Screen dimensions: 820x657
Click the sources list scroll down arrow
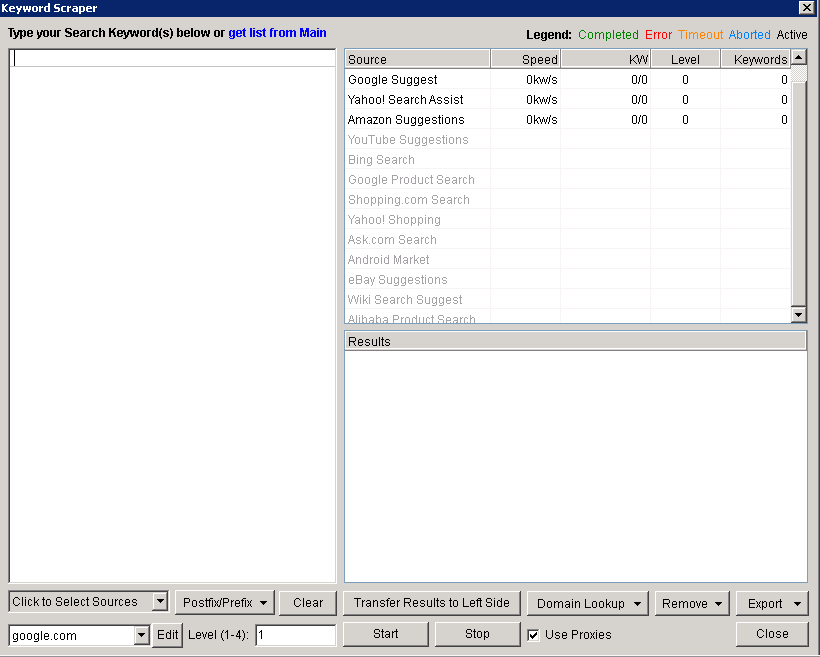(799, 314)
